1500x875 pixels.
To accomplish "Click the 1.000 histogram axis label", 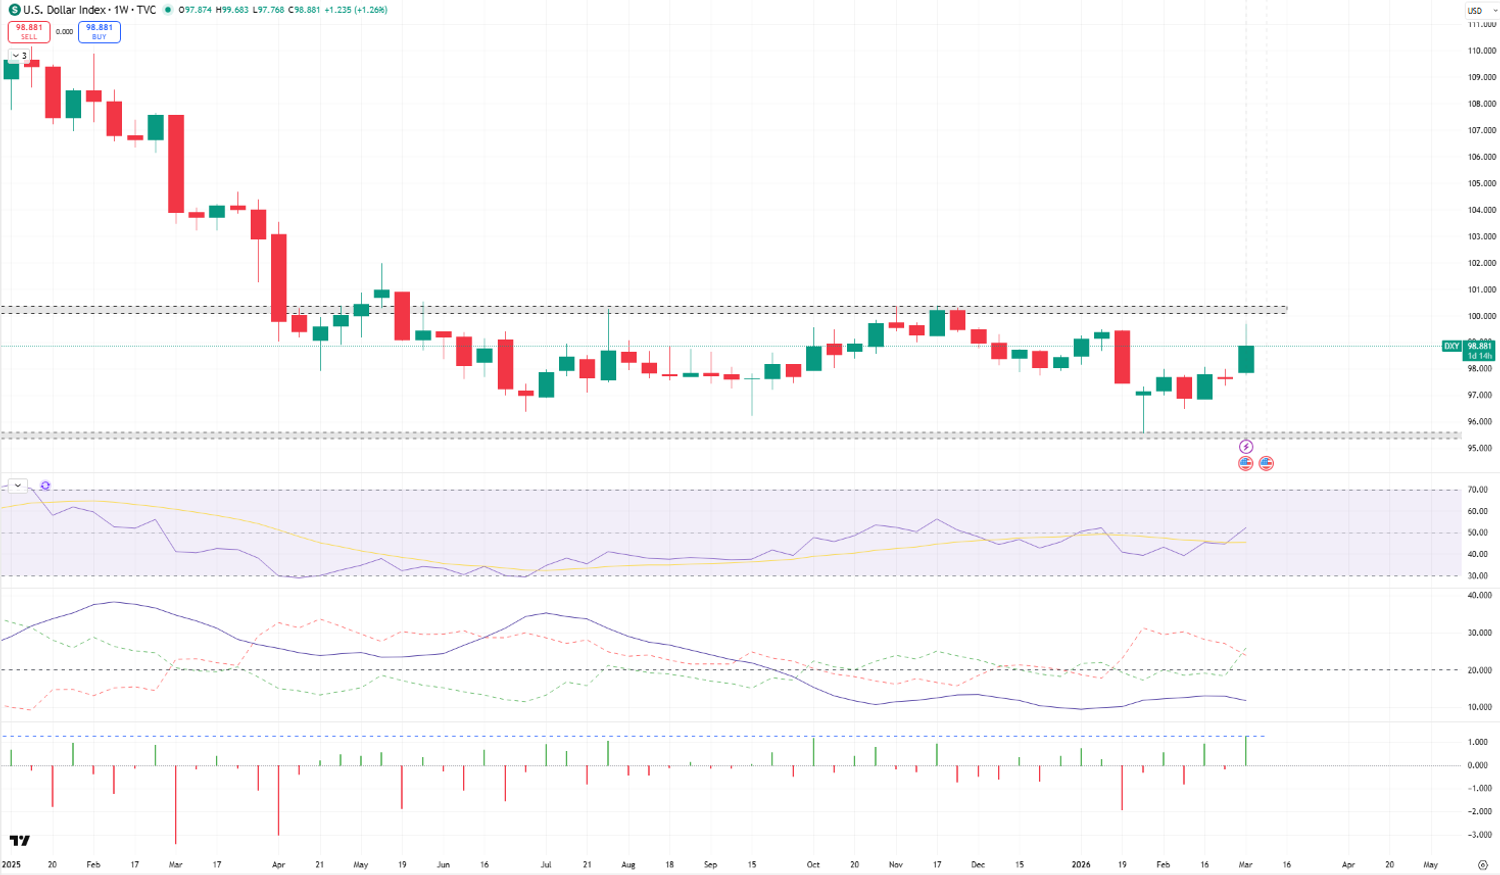I will pos(1478,742).
